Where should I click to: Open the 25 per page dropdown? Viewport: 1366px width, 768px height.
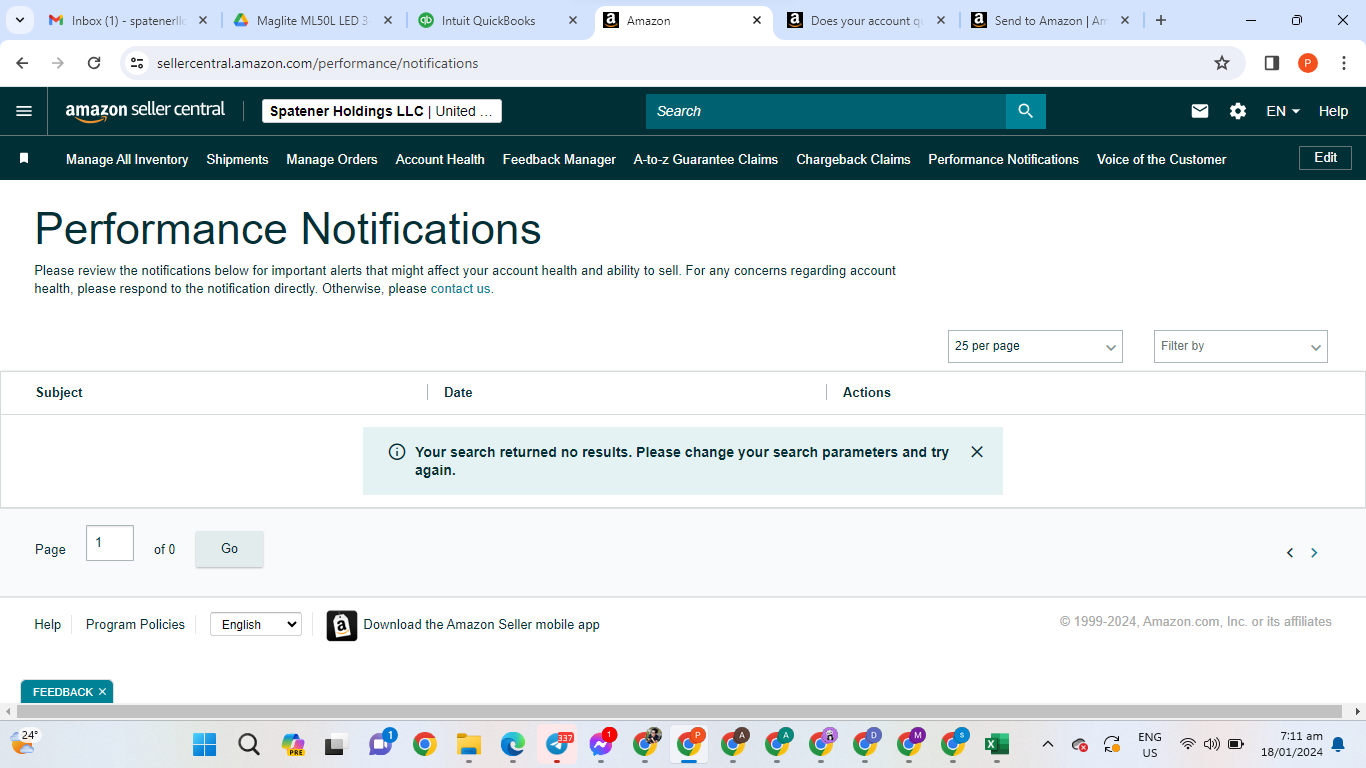pos(1035,346)
